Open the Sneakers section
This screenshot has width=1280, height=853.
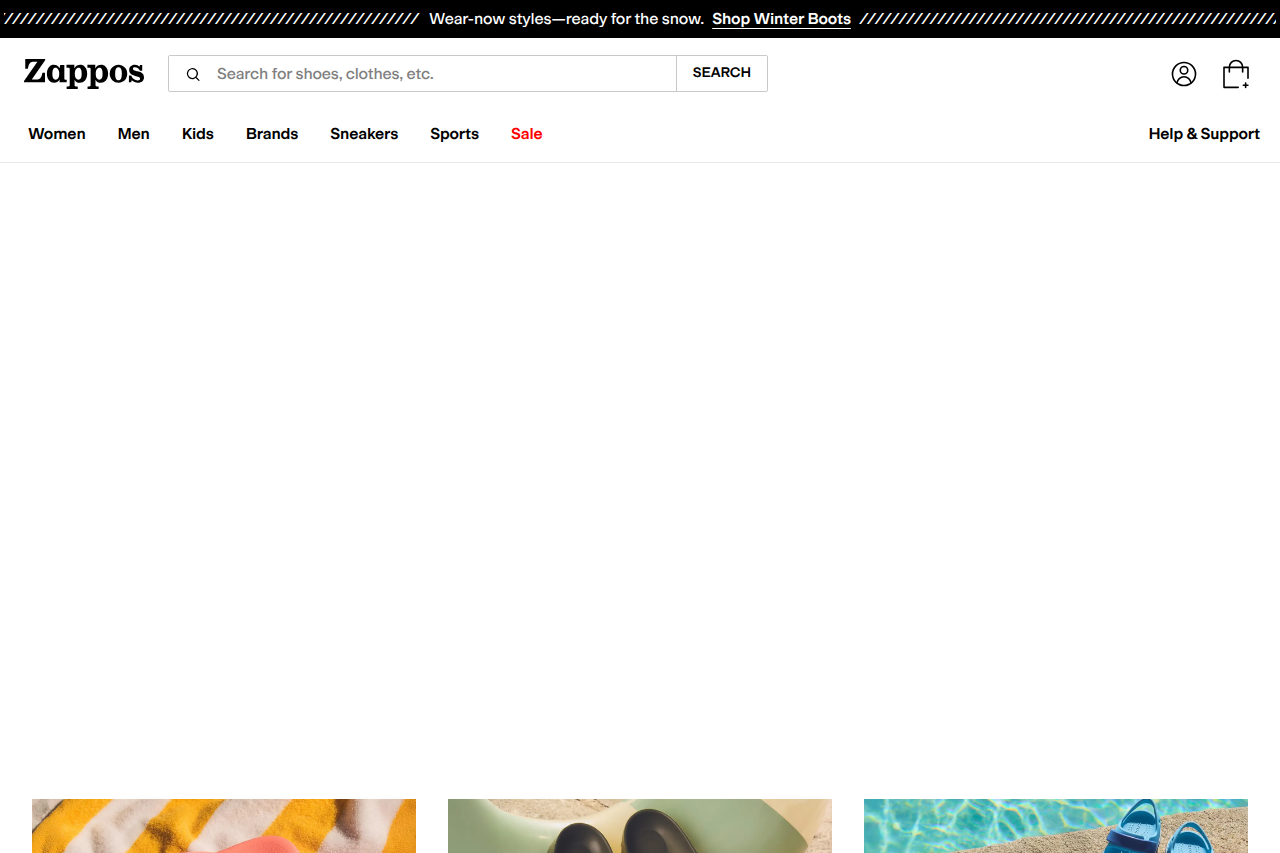(364, 134)
